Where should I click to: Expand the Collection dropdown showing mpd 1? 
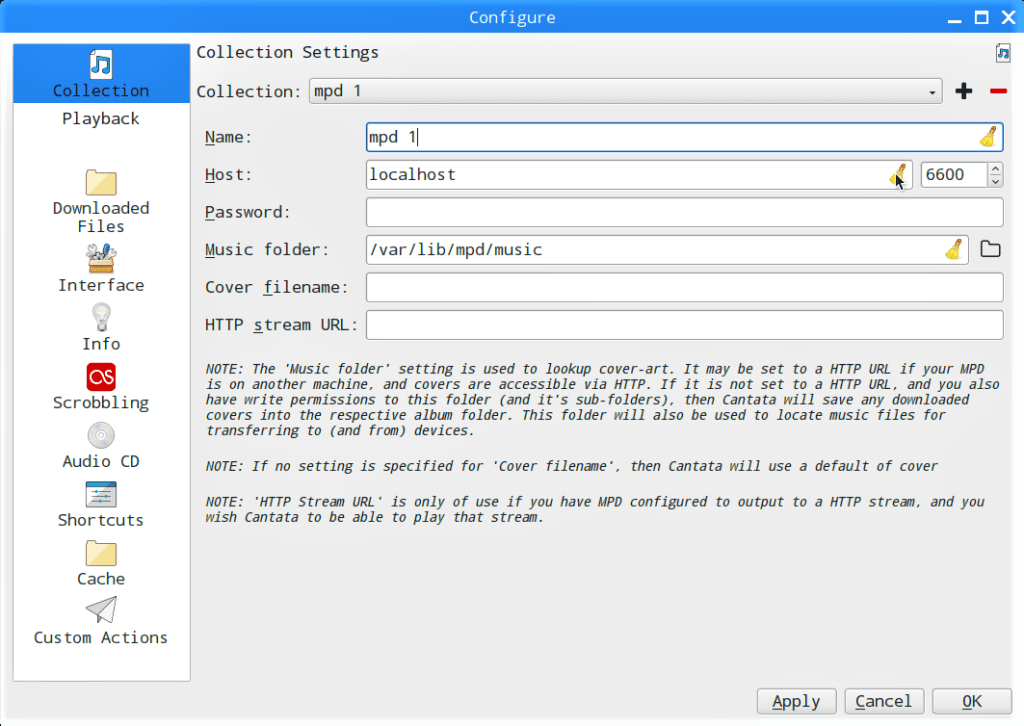click(x=625, y=91)
